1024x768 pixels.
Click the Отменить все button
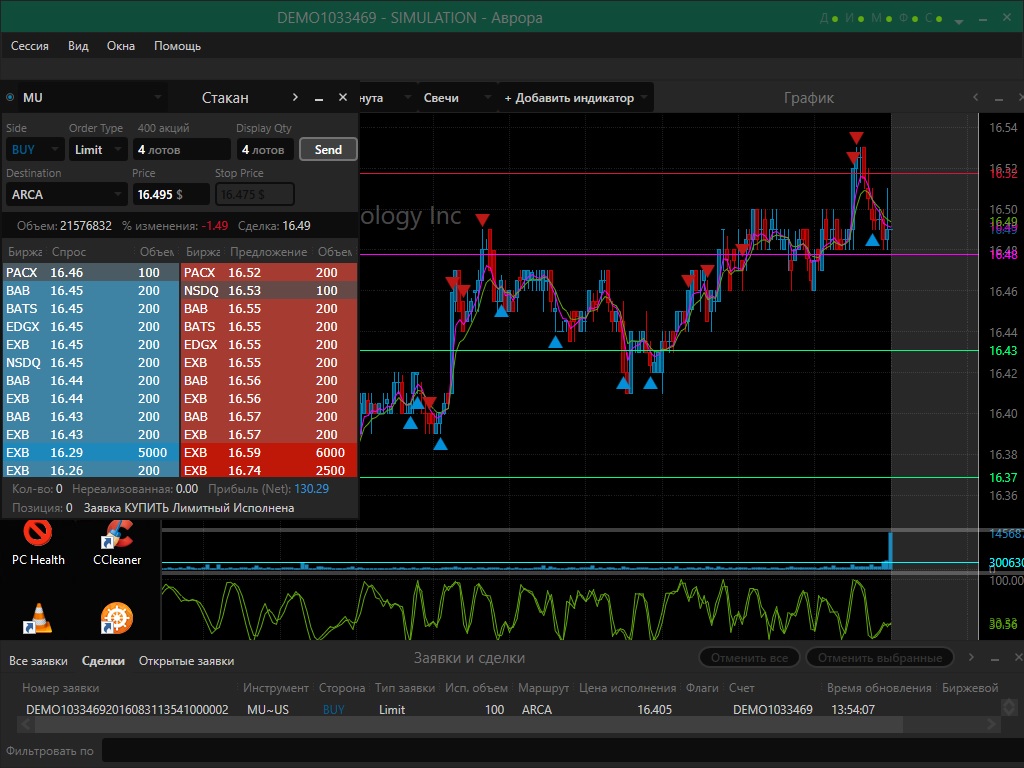click(x=749, y=658)
